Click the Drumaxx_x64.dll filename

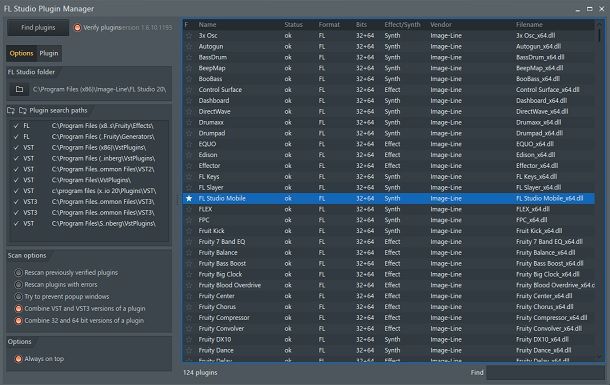coord(538,122)
